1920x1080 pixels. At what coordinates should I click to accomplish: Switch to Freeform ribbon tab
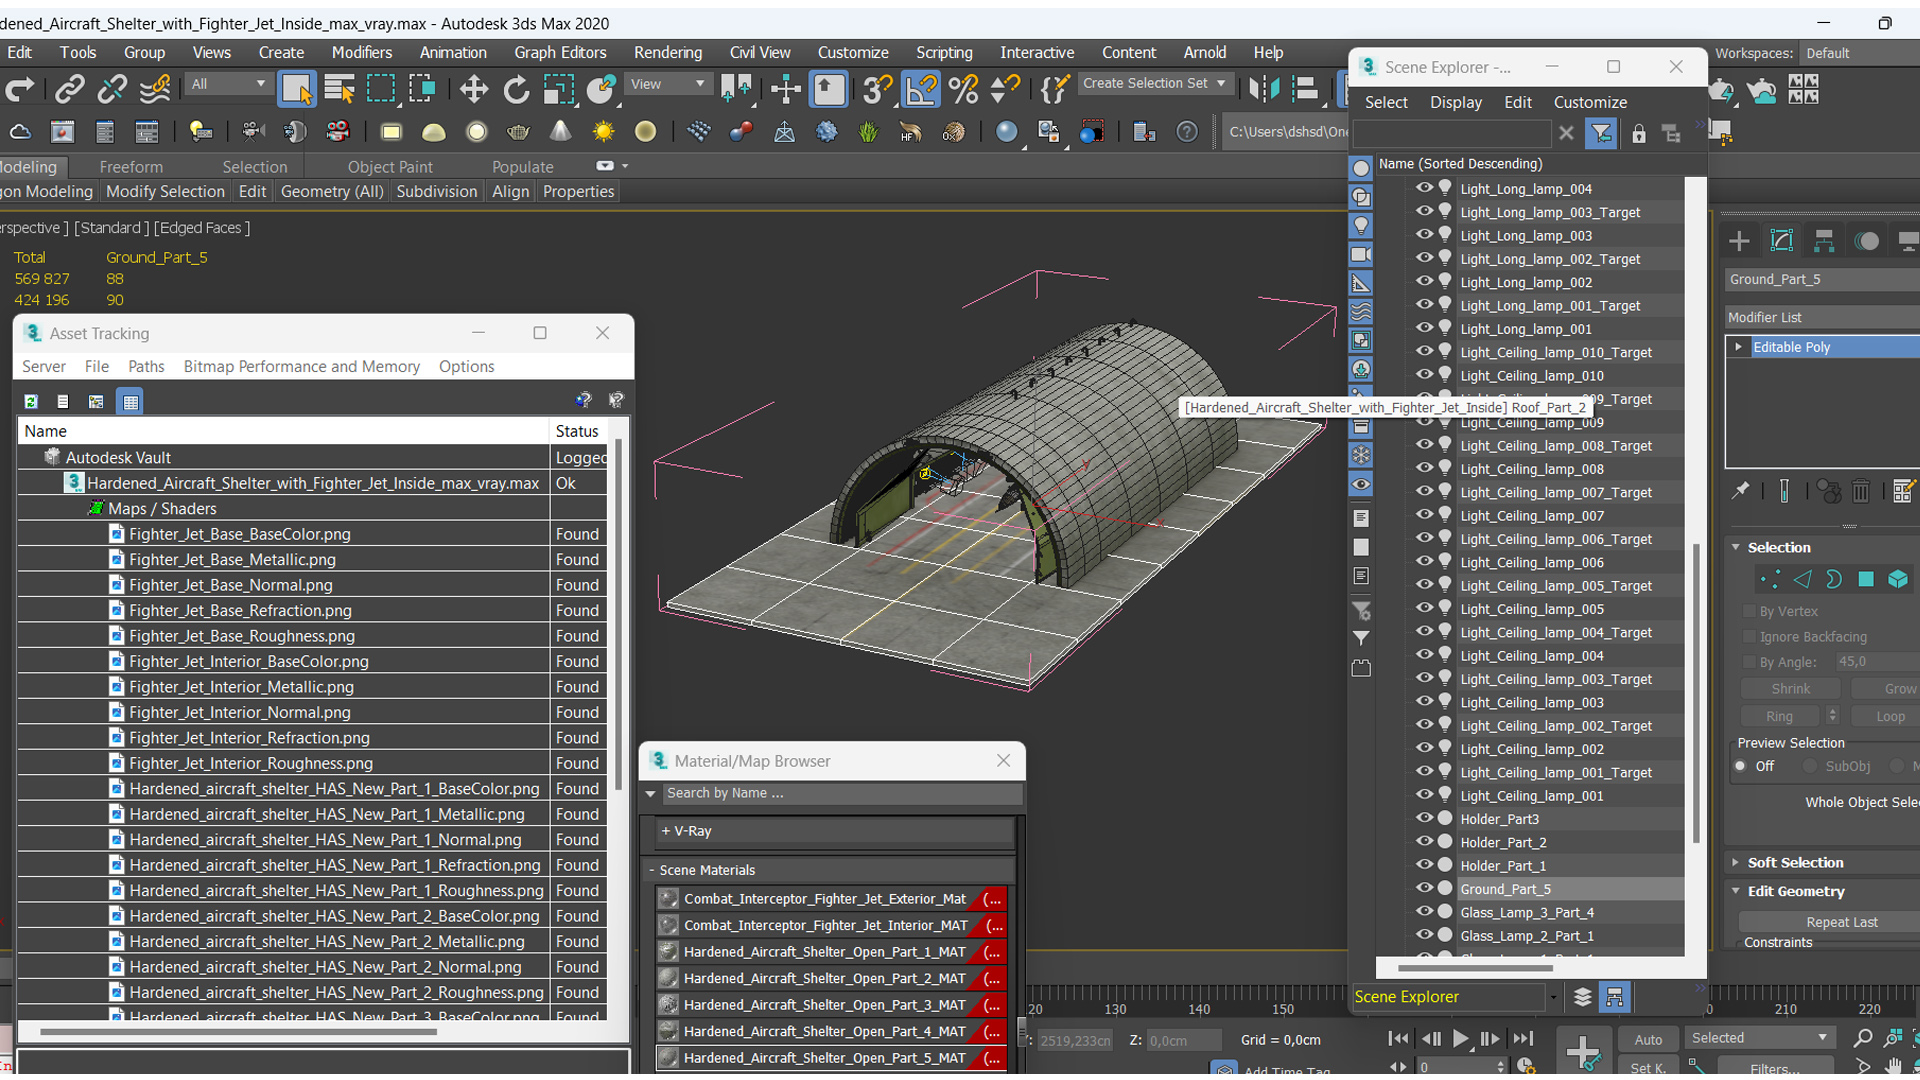(x=131, y=167)
